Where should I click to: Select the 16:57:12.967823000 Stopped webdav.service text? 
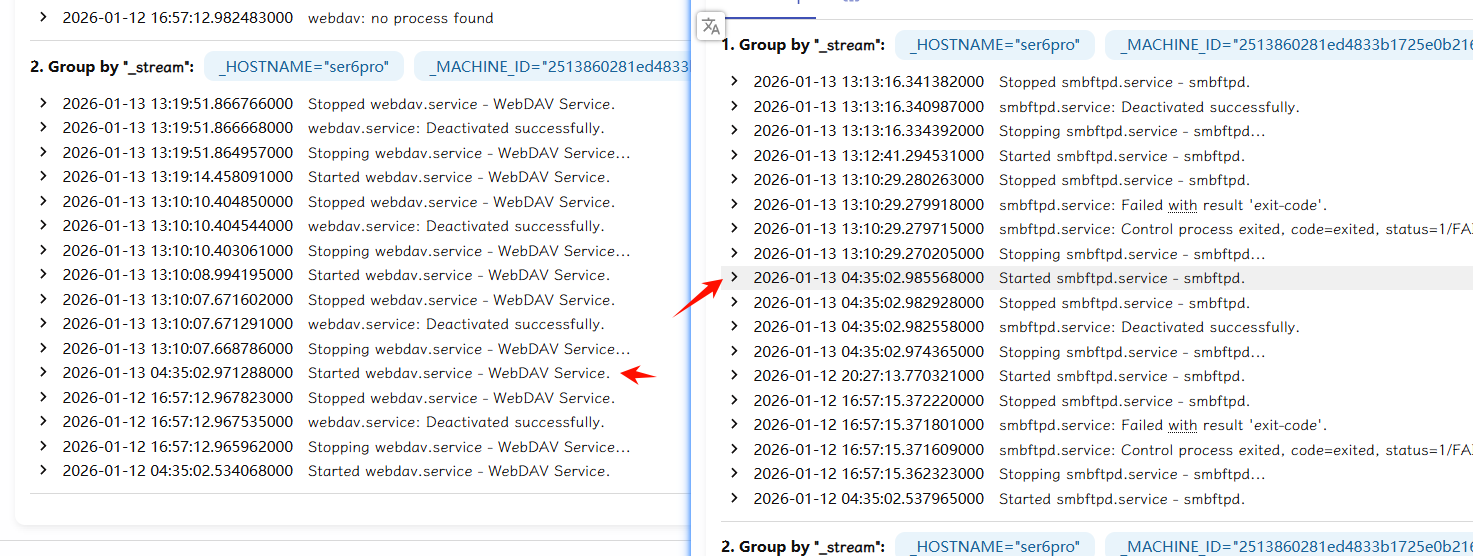[461, 398]
